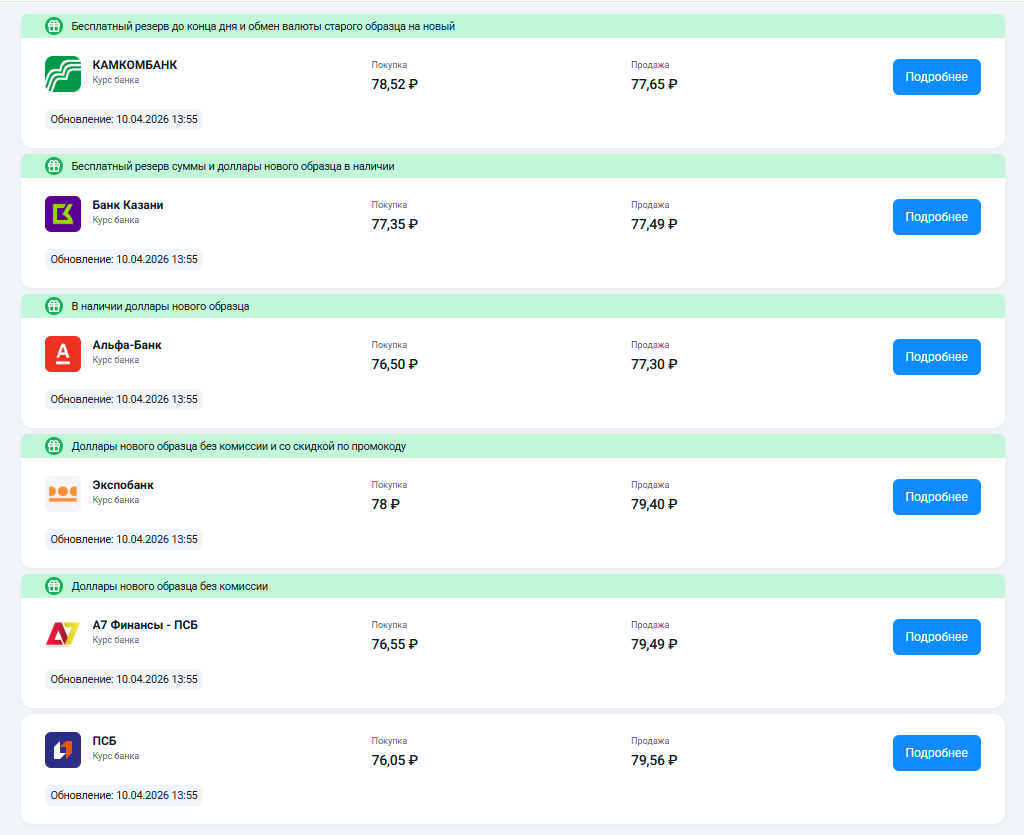Click Банк Казани promo banner about бесплатный резерв суммы
This screenshot has height=835, width=1024.
513,166
